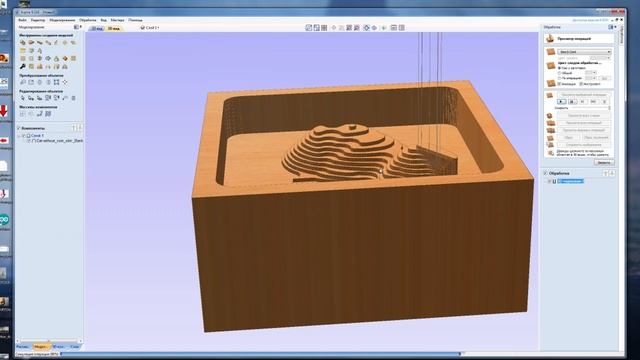Open the material type dropdown in preview panel
The height and width of the screenshot is (360, 640).
point(584,52)
